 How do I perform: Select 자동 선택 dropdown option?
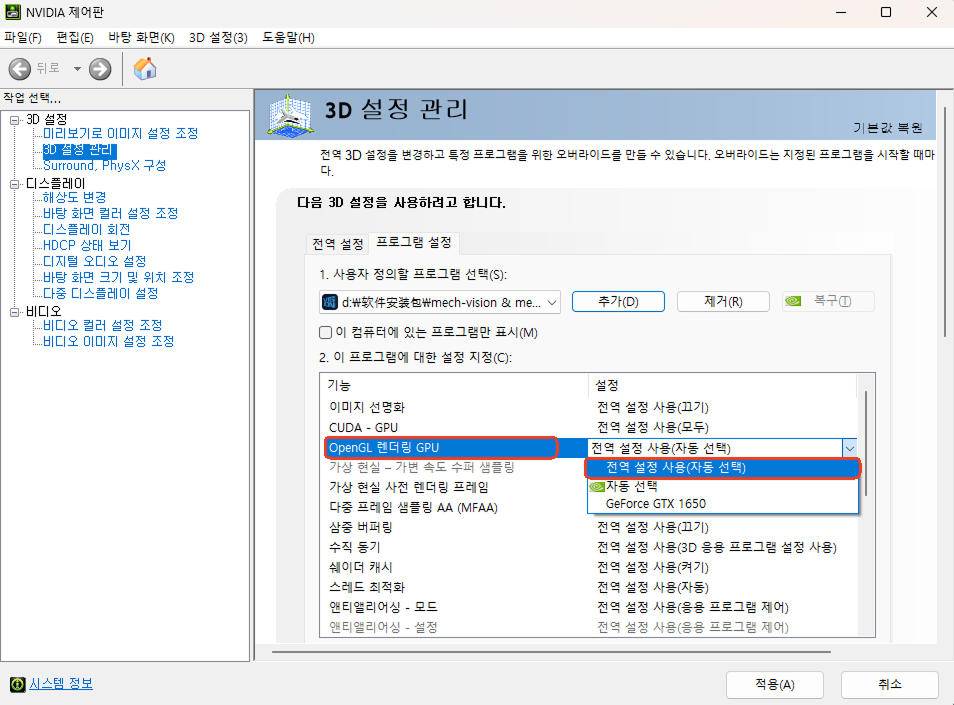click(722, 486)
